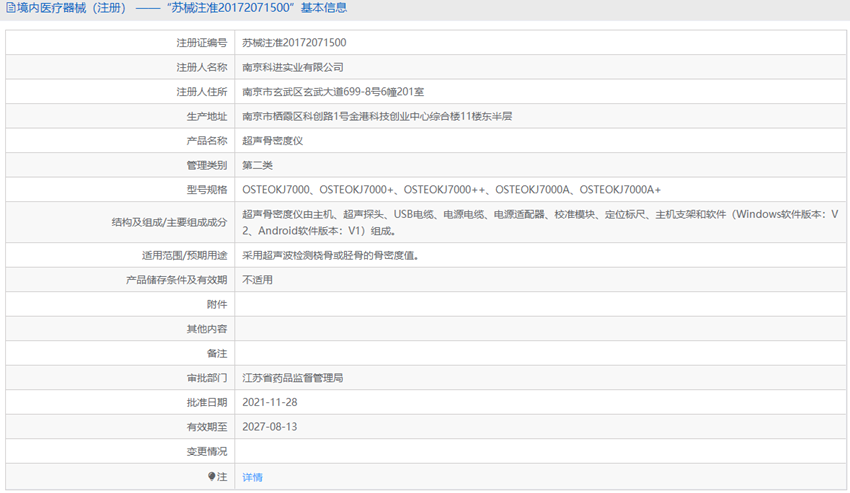Select storage value 不适用
Image resolution: width=850 pixels, height=493 pixels.
257,280
